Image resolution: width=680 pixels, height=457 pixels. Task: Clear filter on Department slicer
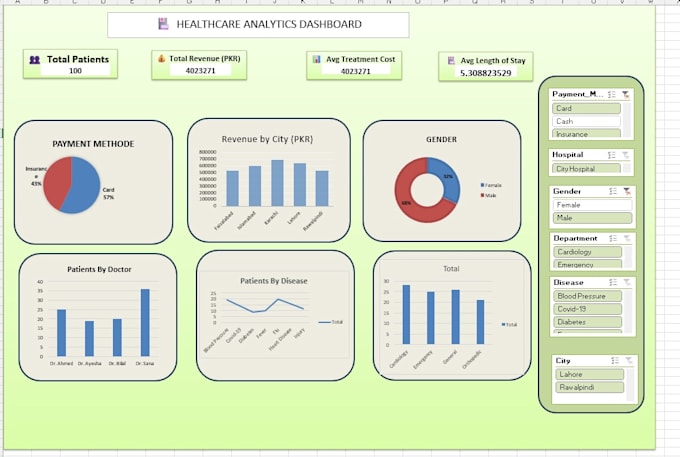[627, 238]
